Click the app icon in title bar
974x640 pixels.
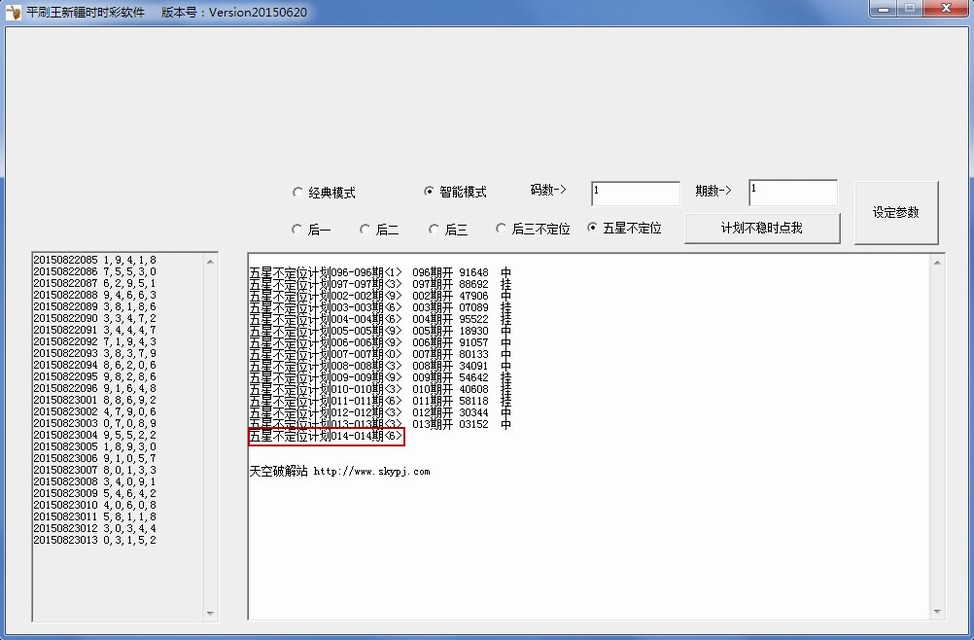click(x=14, y=12)
